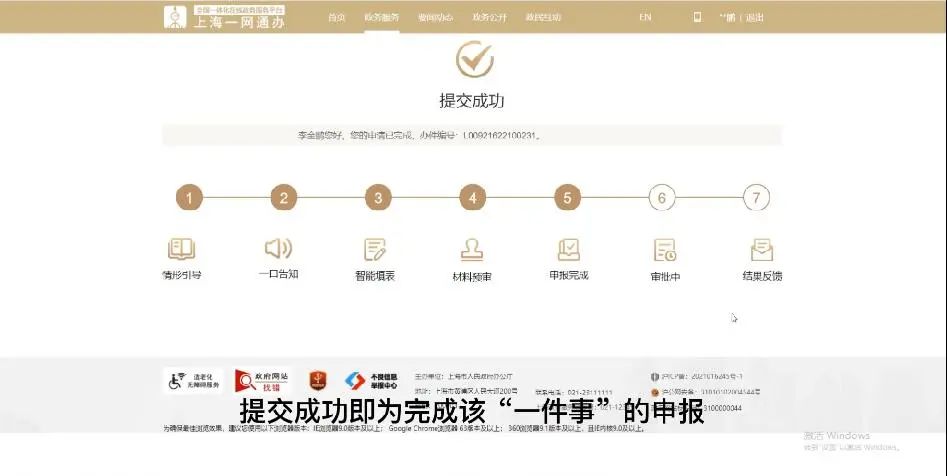947x476 pixels.
Task: Open the 首页 navigation tab
Action: pos(336,17)
